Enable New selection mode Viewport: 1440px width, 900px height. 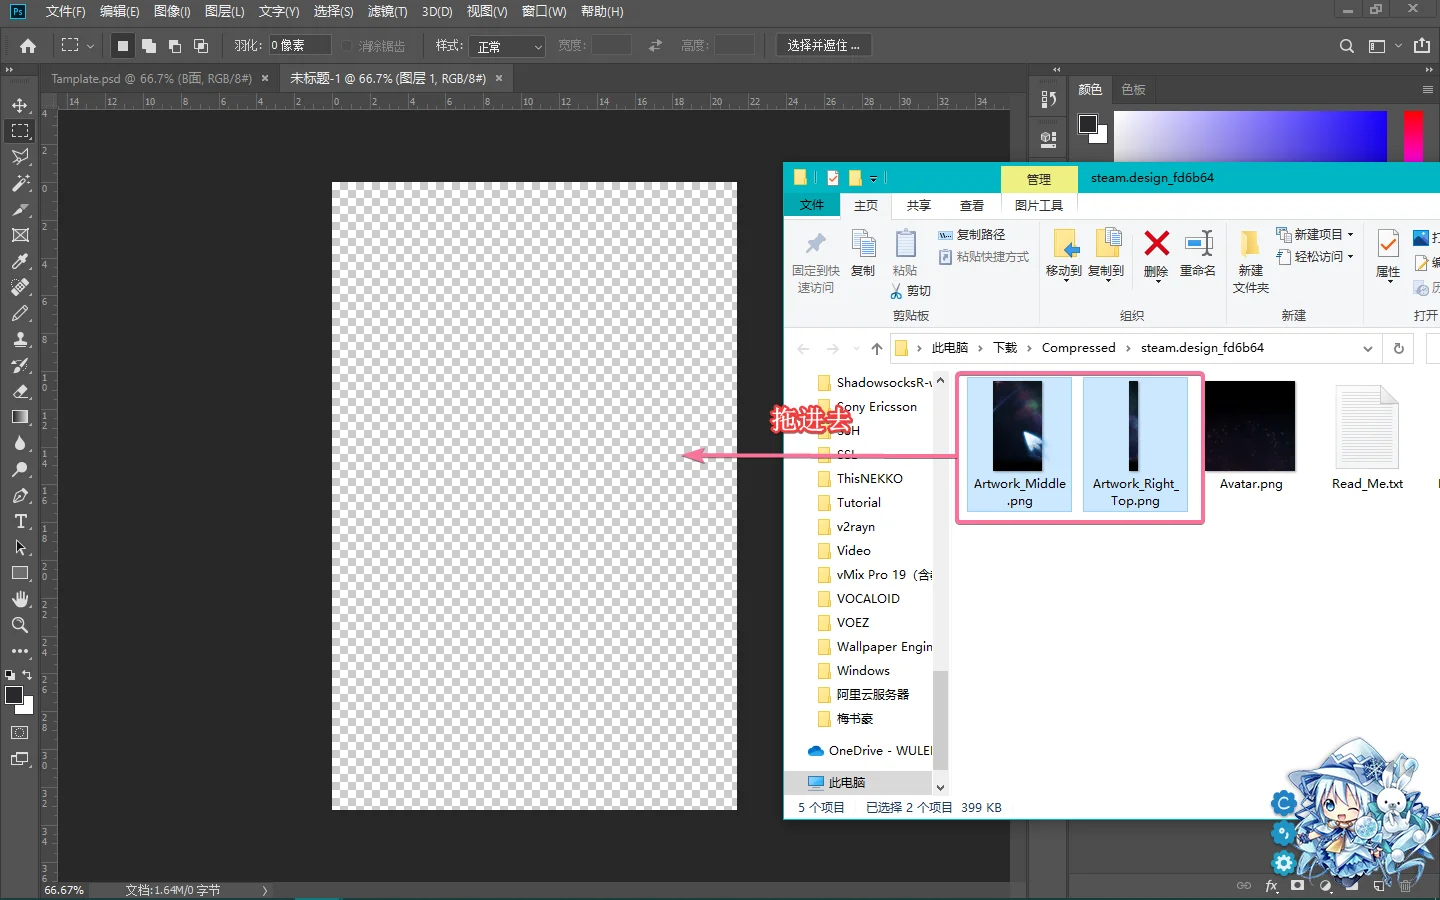coord(123,46)
